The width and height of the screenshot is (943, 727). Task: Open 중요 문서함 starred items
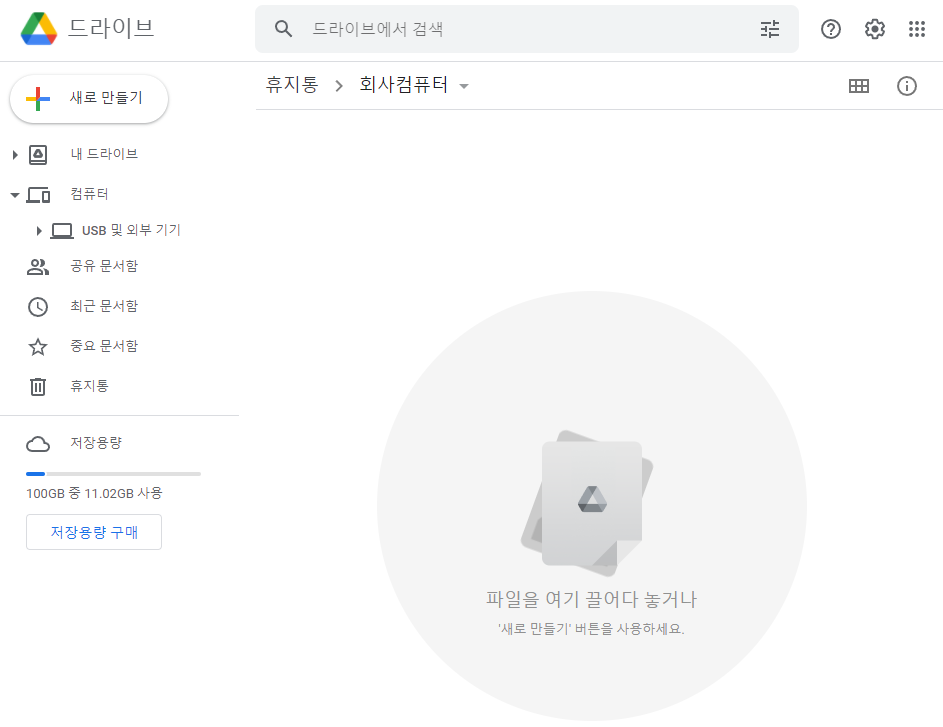click(x=104, y=346)
